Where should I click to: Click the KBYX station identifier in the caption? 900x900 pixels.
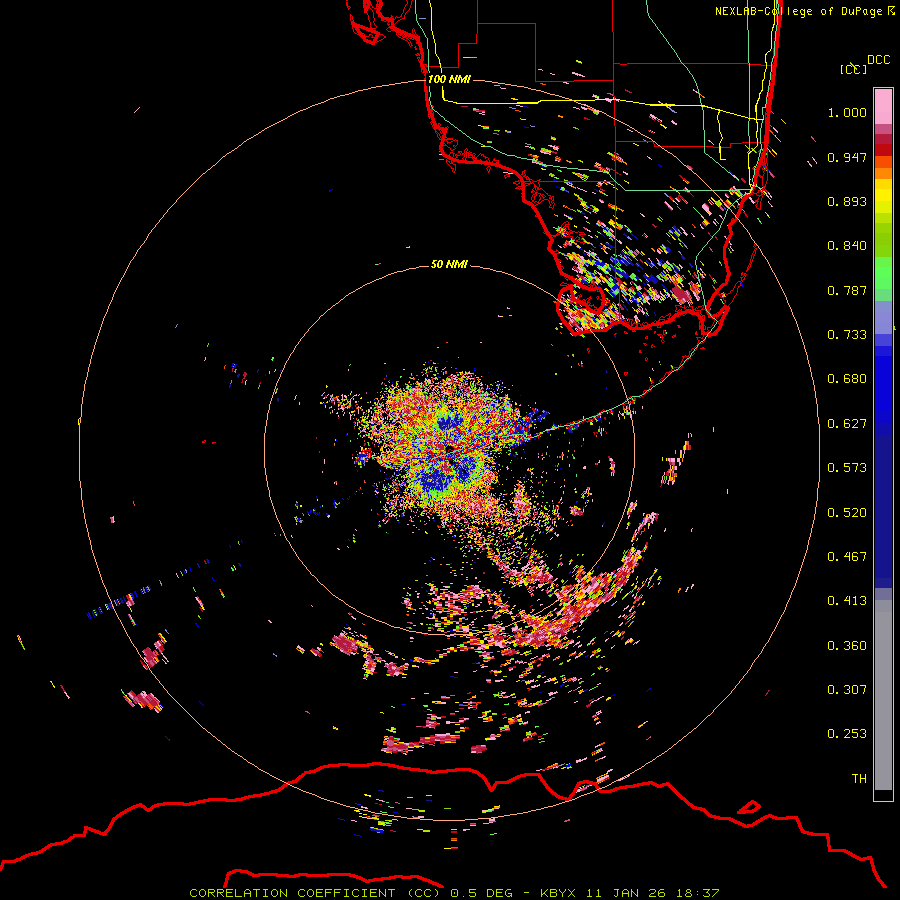coord(560,893)
